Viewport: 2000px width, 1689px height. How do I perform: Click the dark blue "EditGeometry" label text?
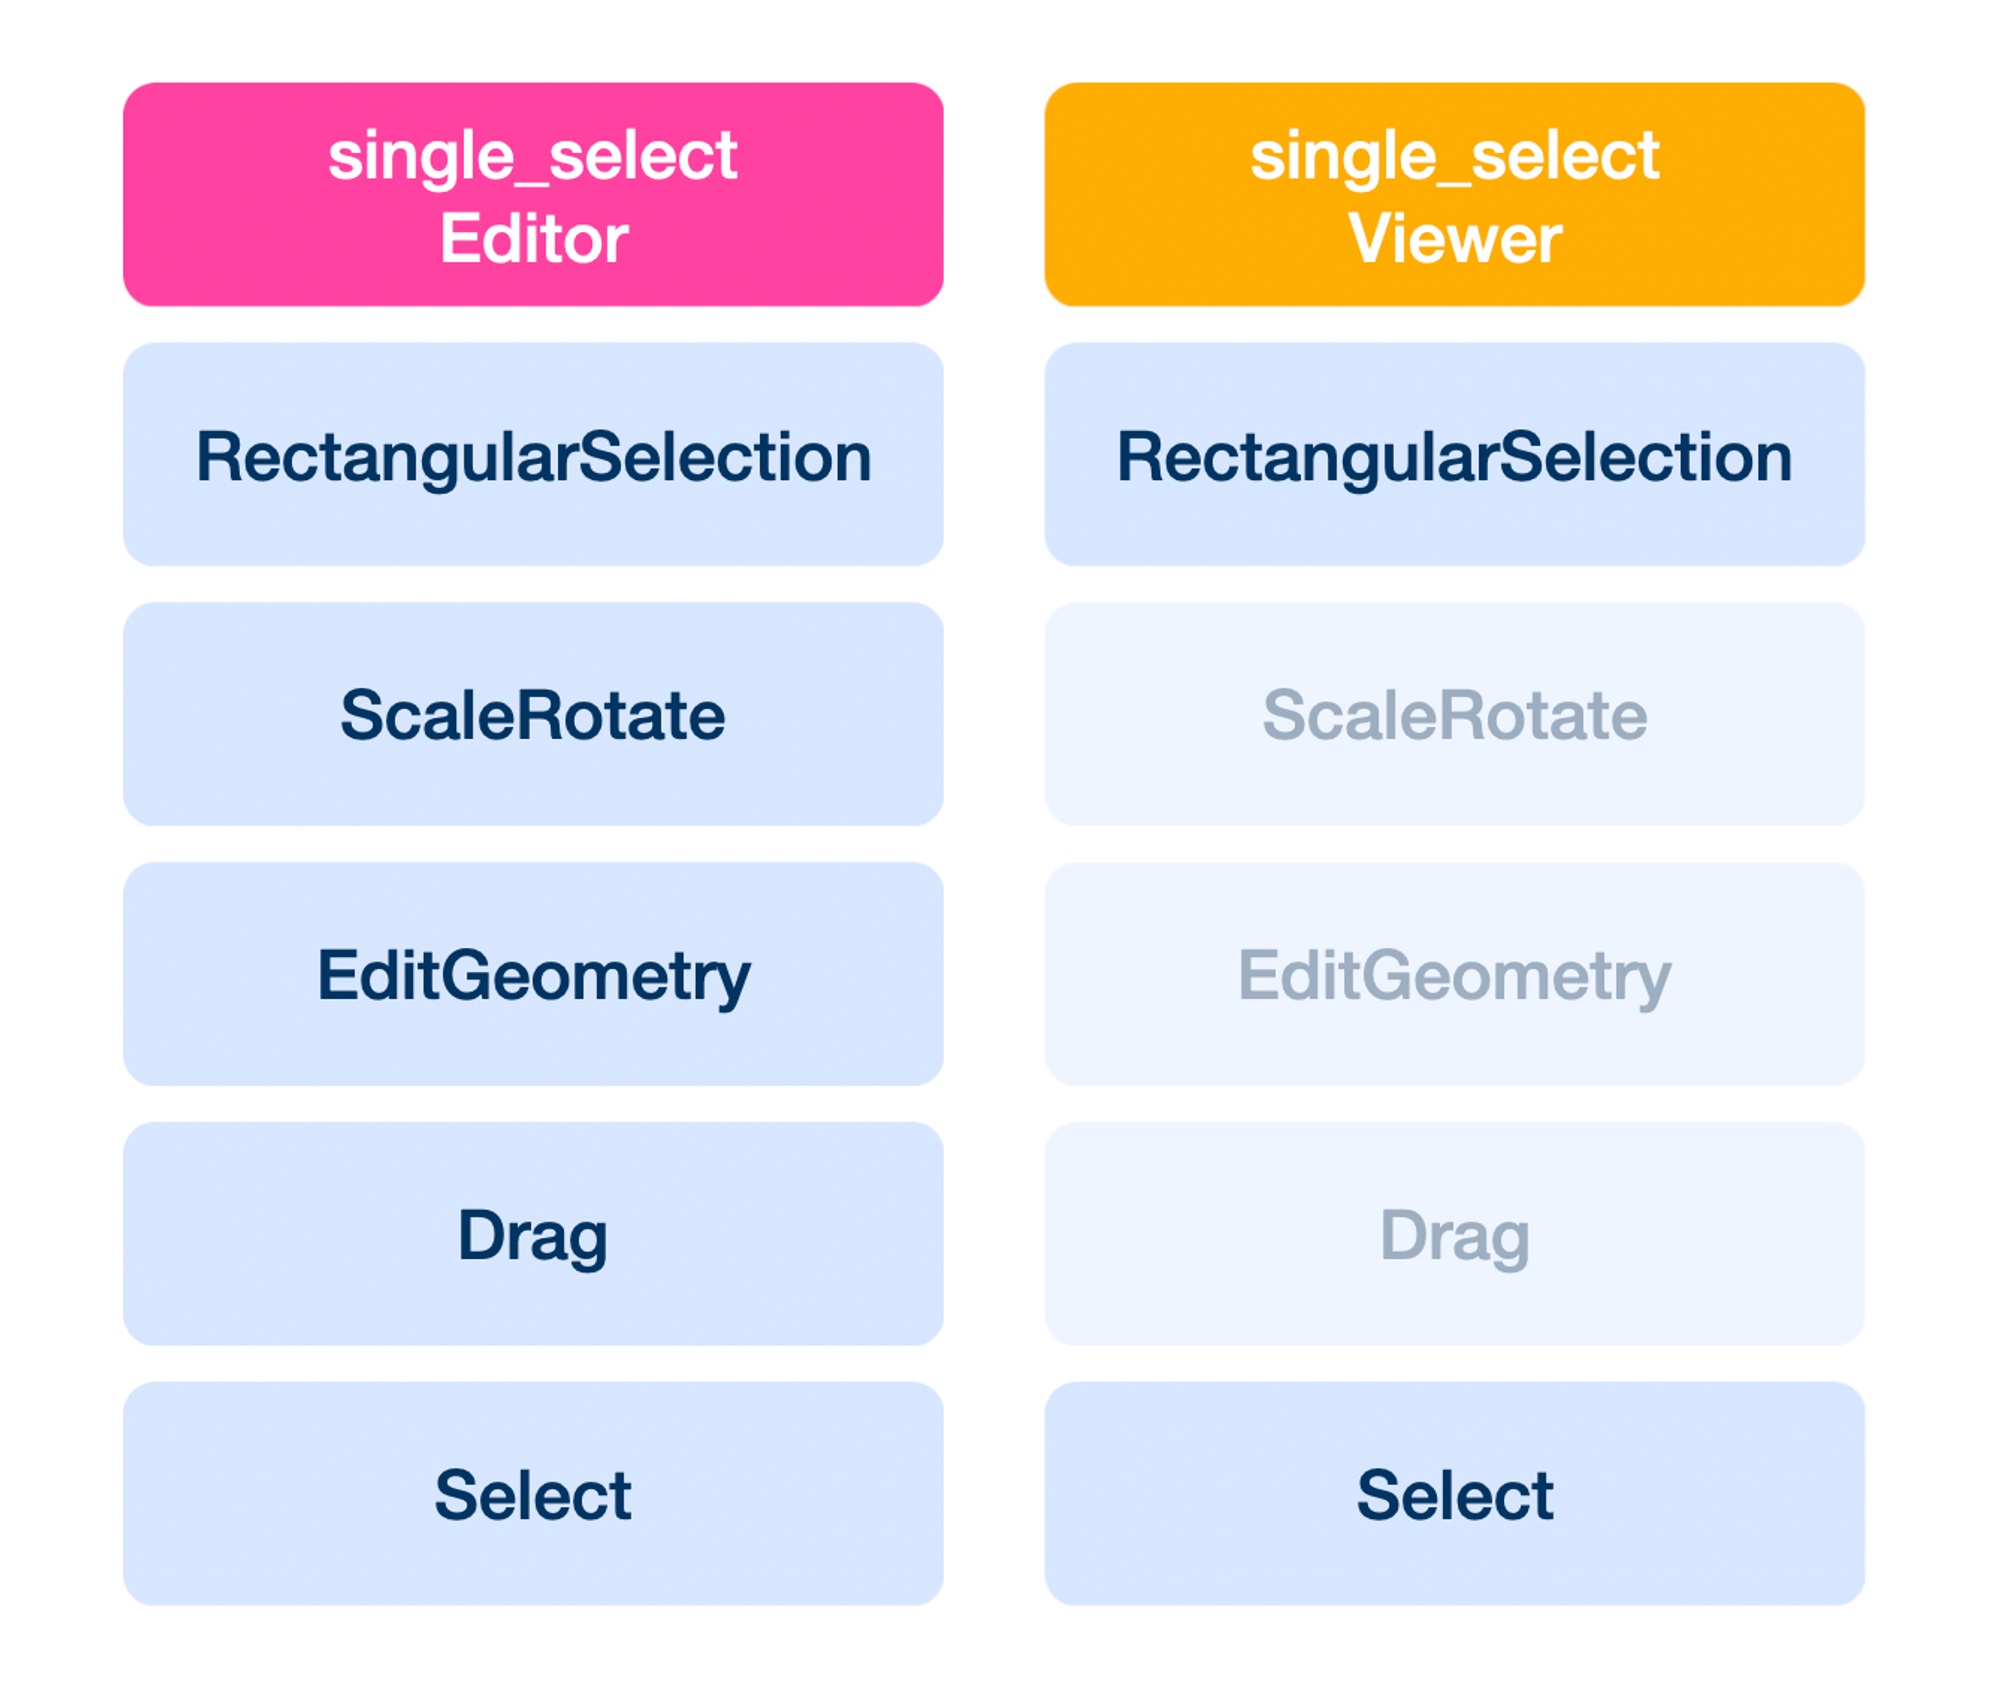pyautogui.click(x=534, y=977)
